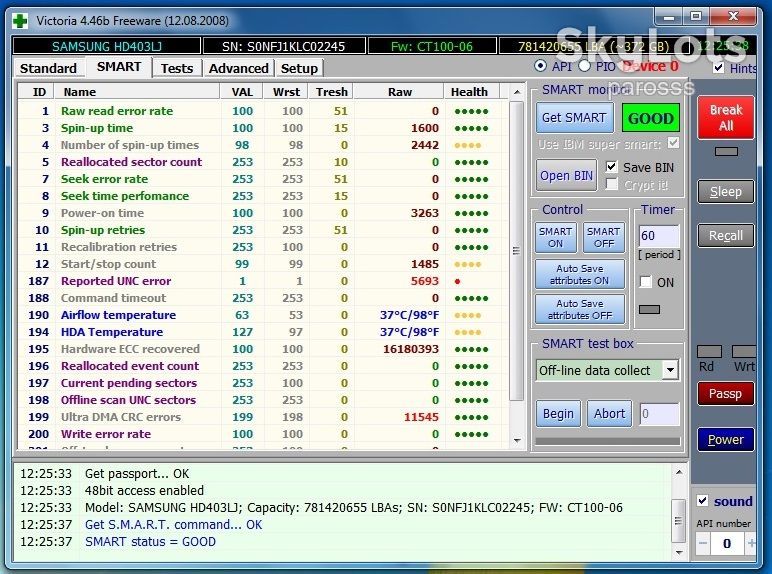Viewport: 772px width, 574px height.
Task: Select the Raw read error rate row
Action: coord(263,111)
